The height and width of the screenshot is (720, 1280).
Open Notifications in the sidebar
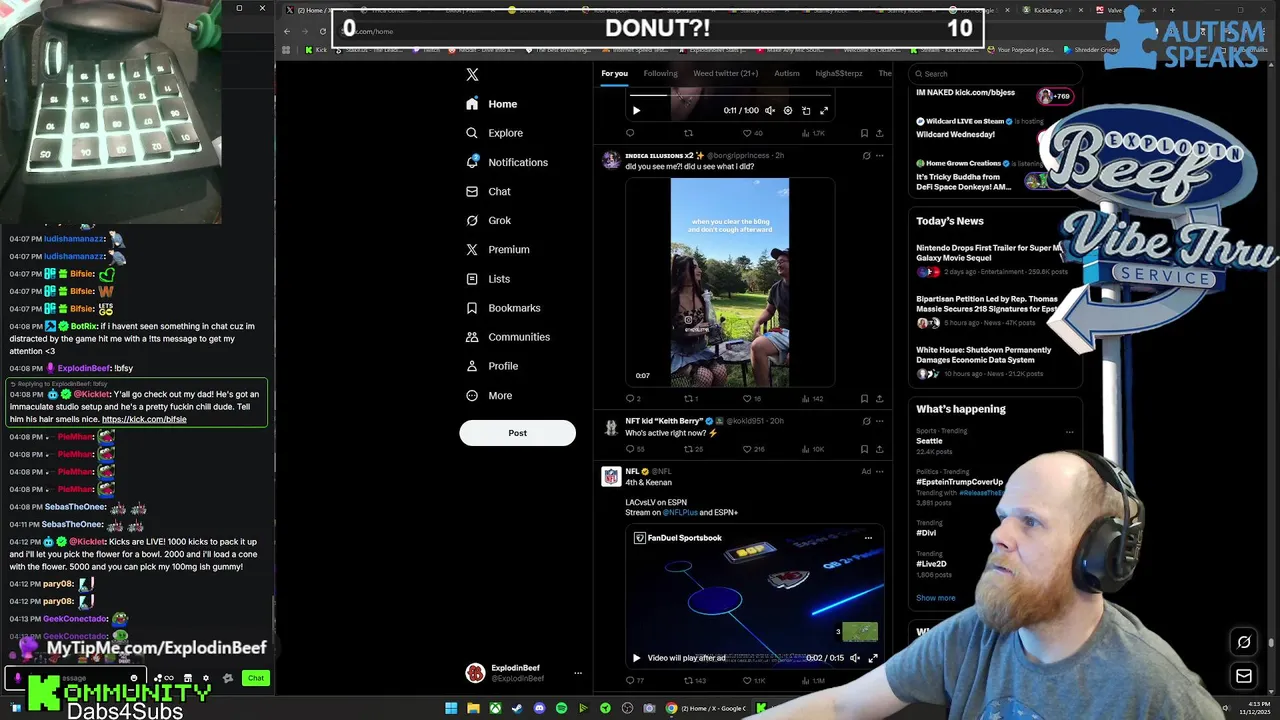507,162
